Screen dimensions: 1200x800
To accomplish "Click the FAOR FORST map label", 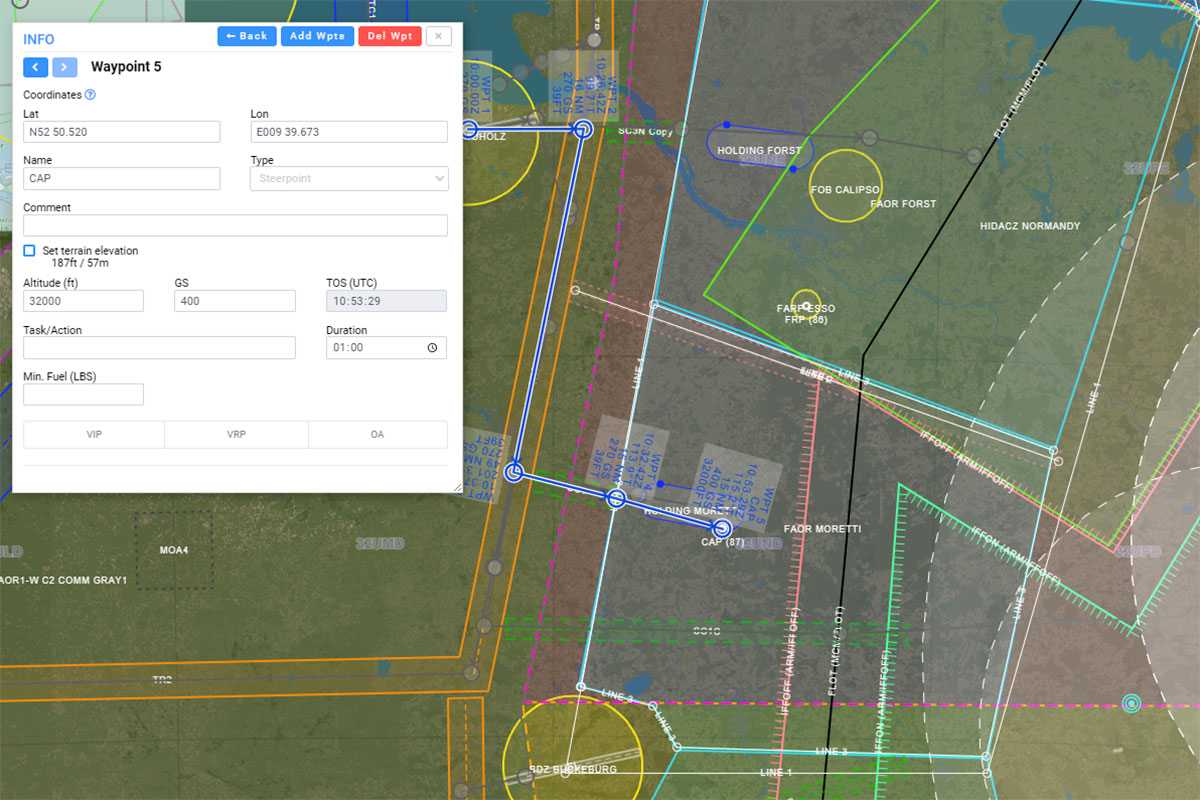I will pos(903,204).
